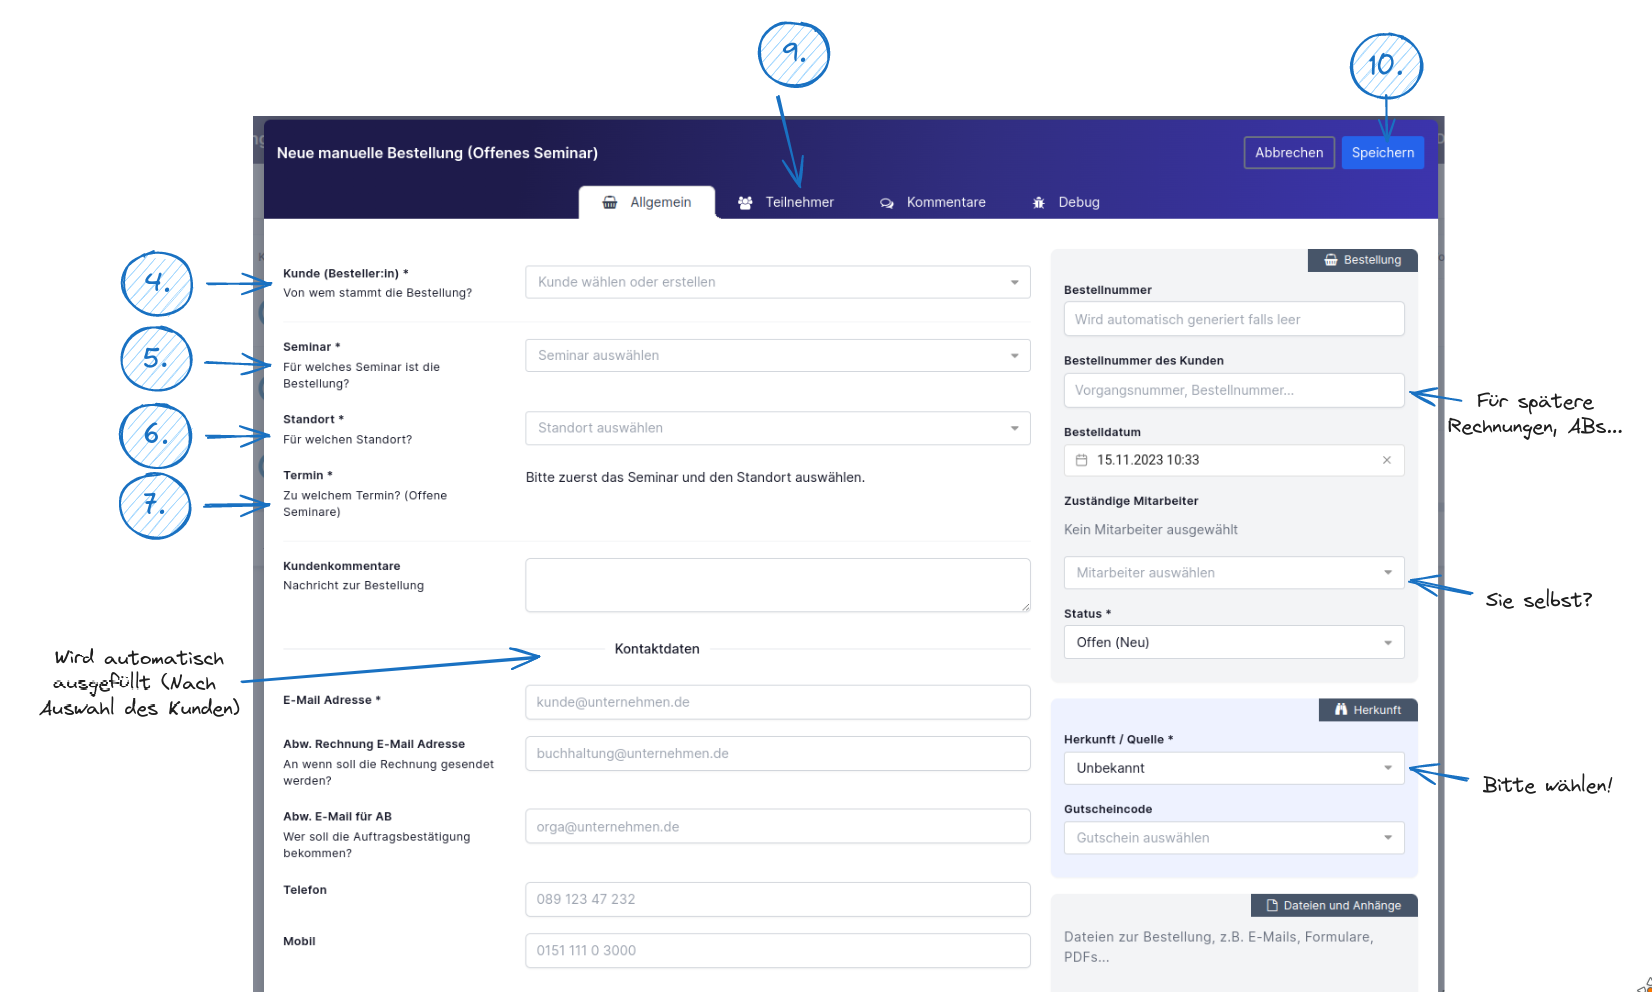Clear the Bestelldatum with the x icon

click(x=1387, y=460)
